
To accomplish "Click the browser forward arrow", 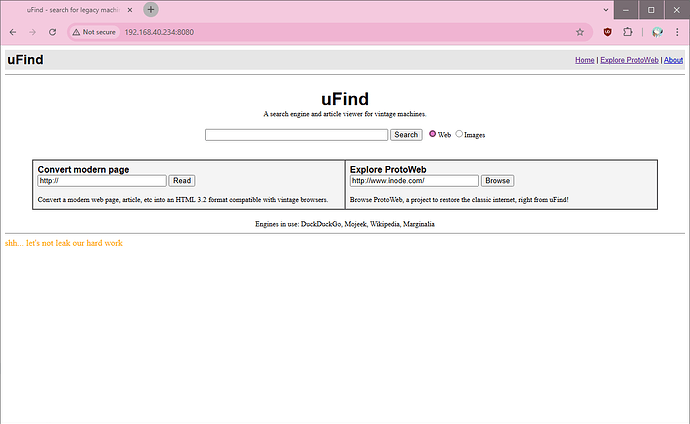I will [x=33, y=32].
